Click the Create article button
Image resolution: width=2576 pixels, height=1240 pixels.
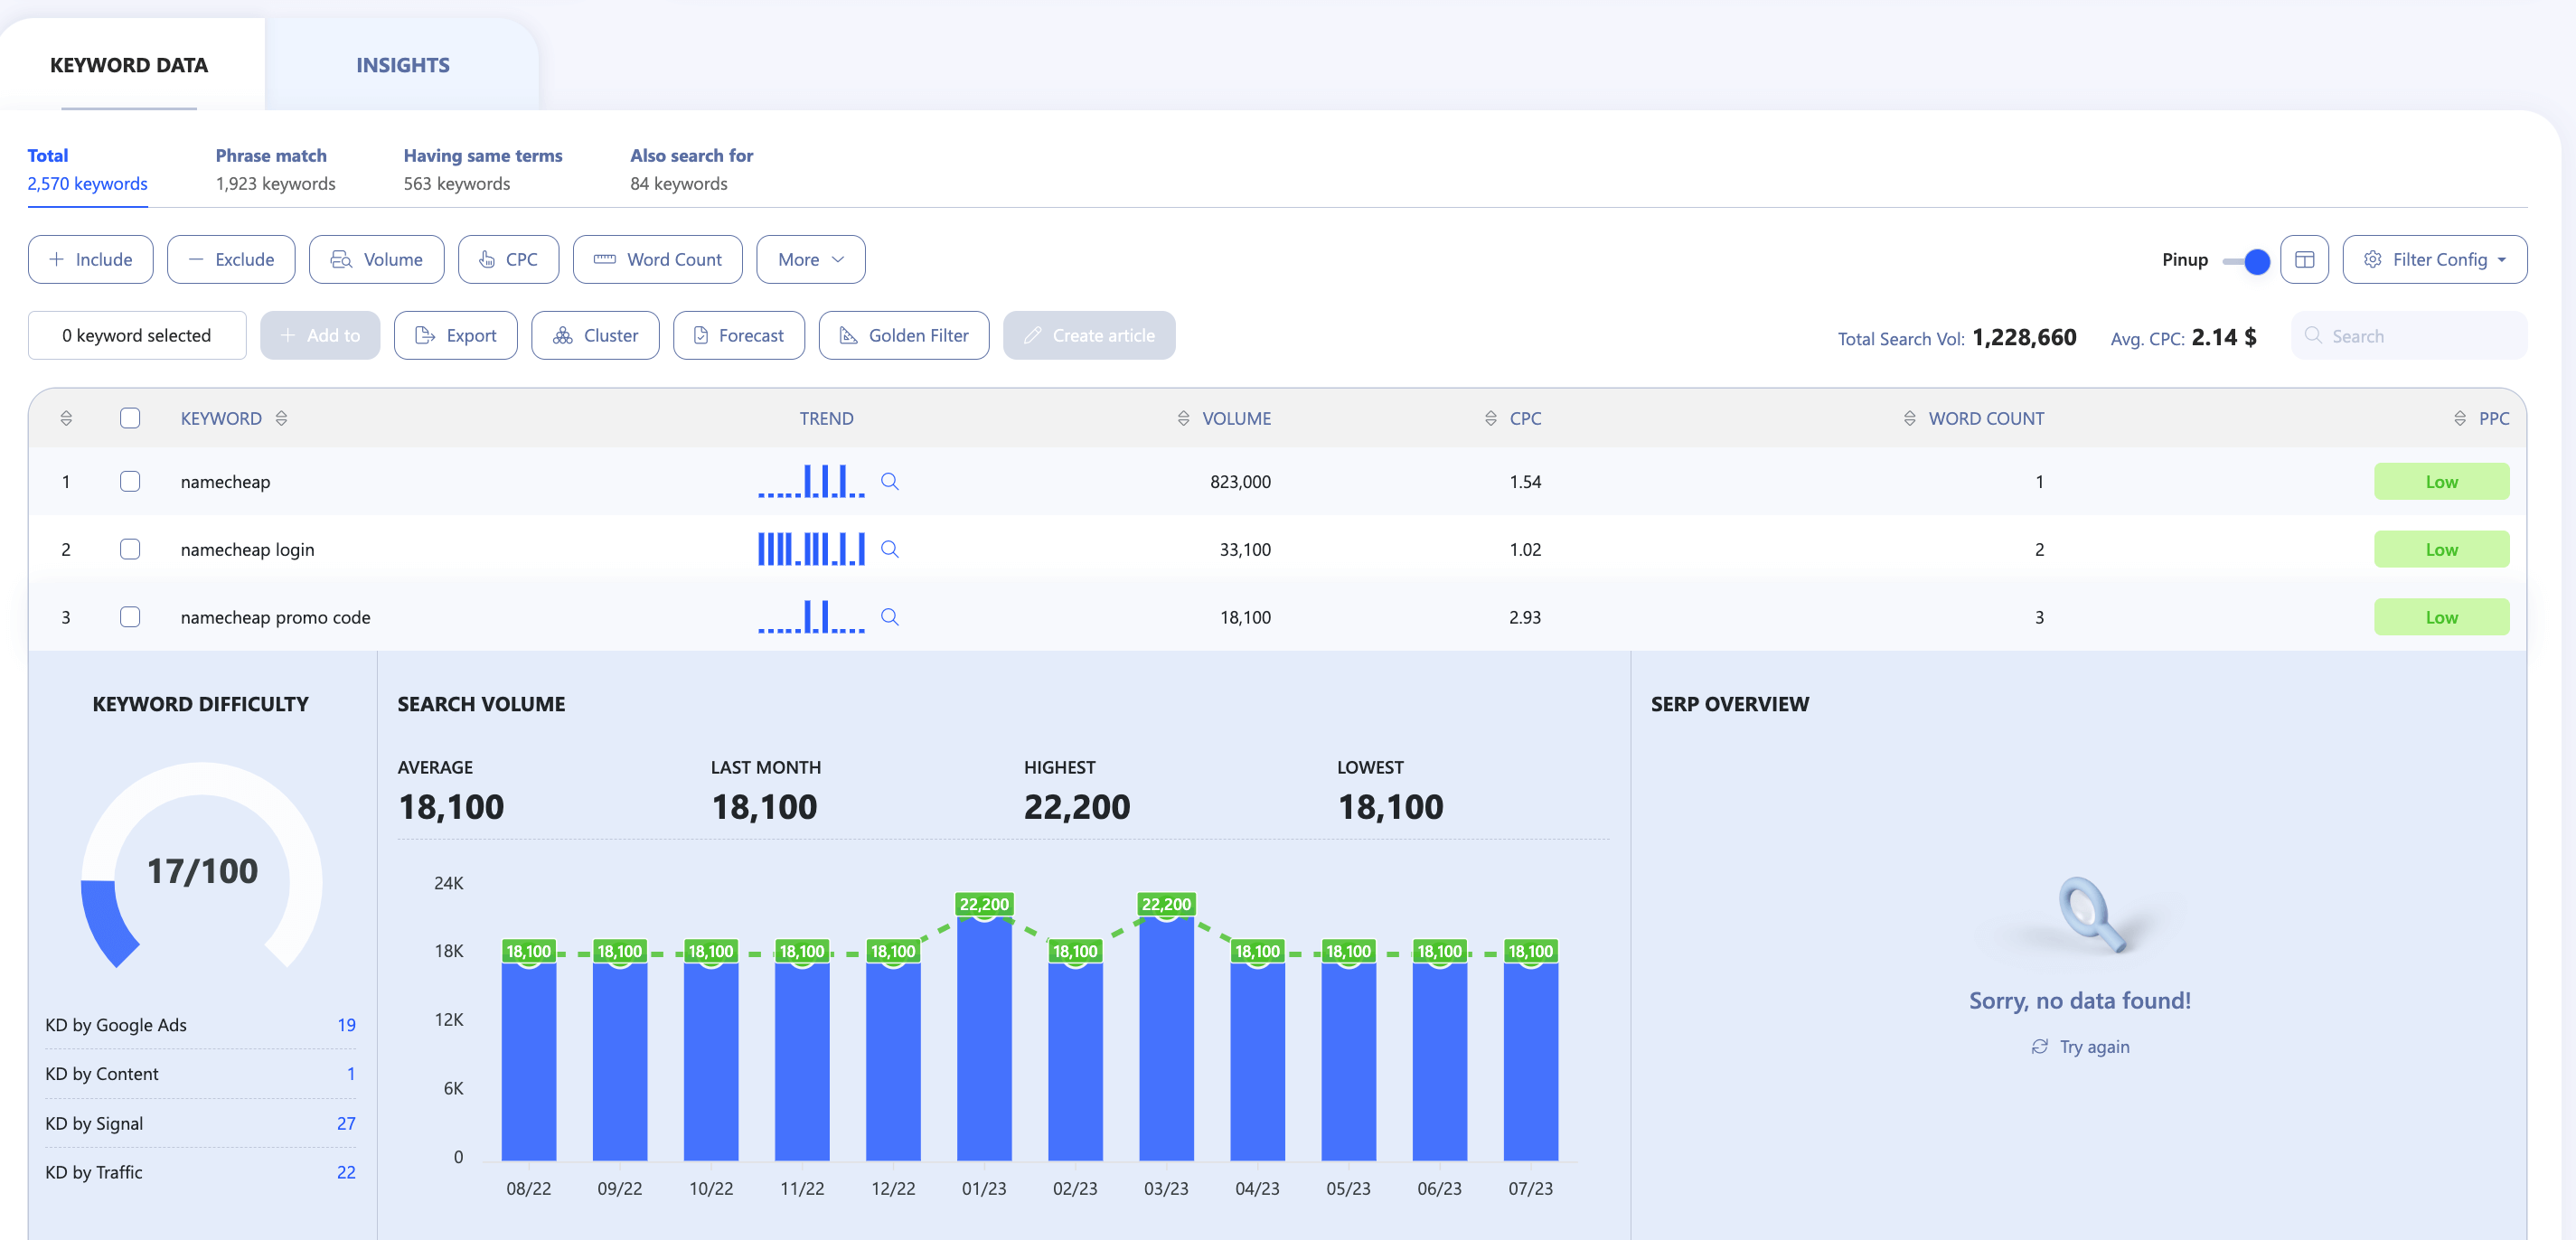(x=1089, y=335)
